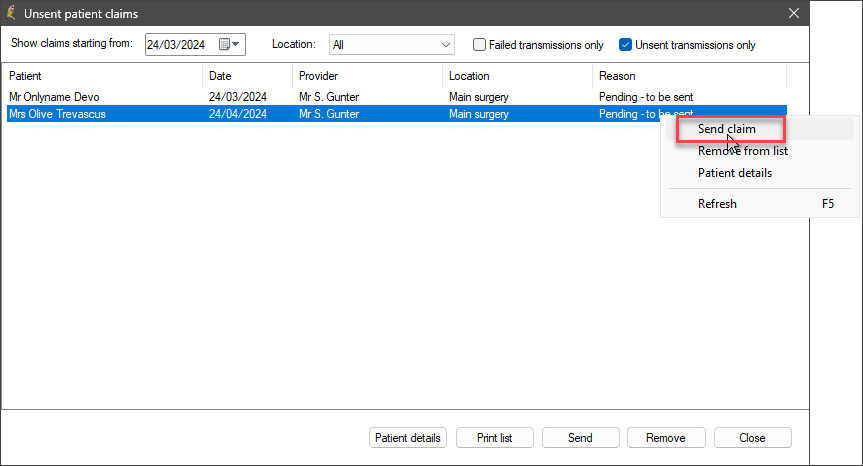Click the Patient details button
Image resolution: width=863 pixels, height=466 pixels.
[408, 438]
